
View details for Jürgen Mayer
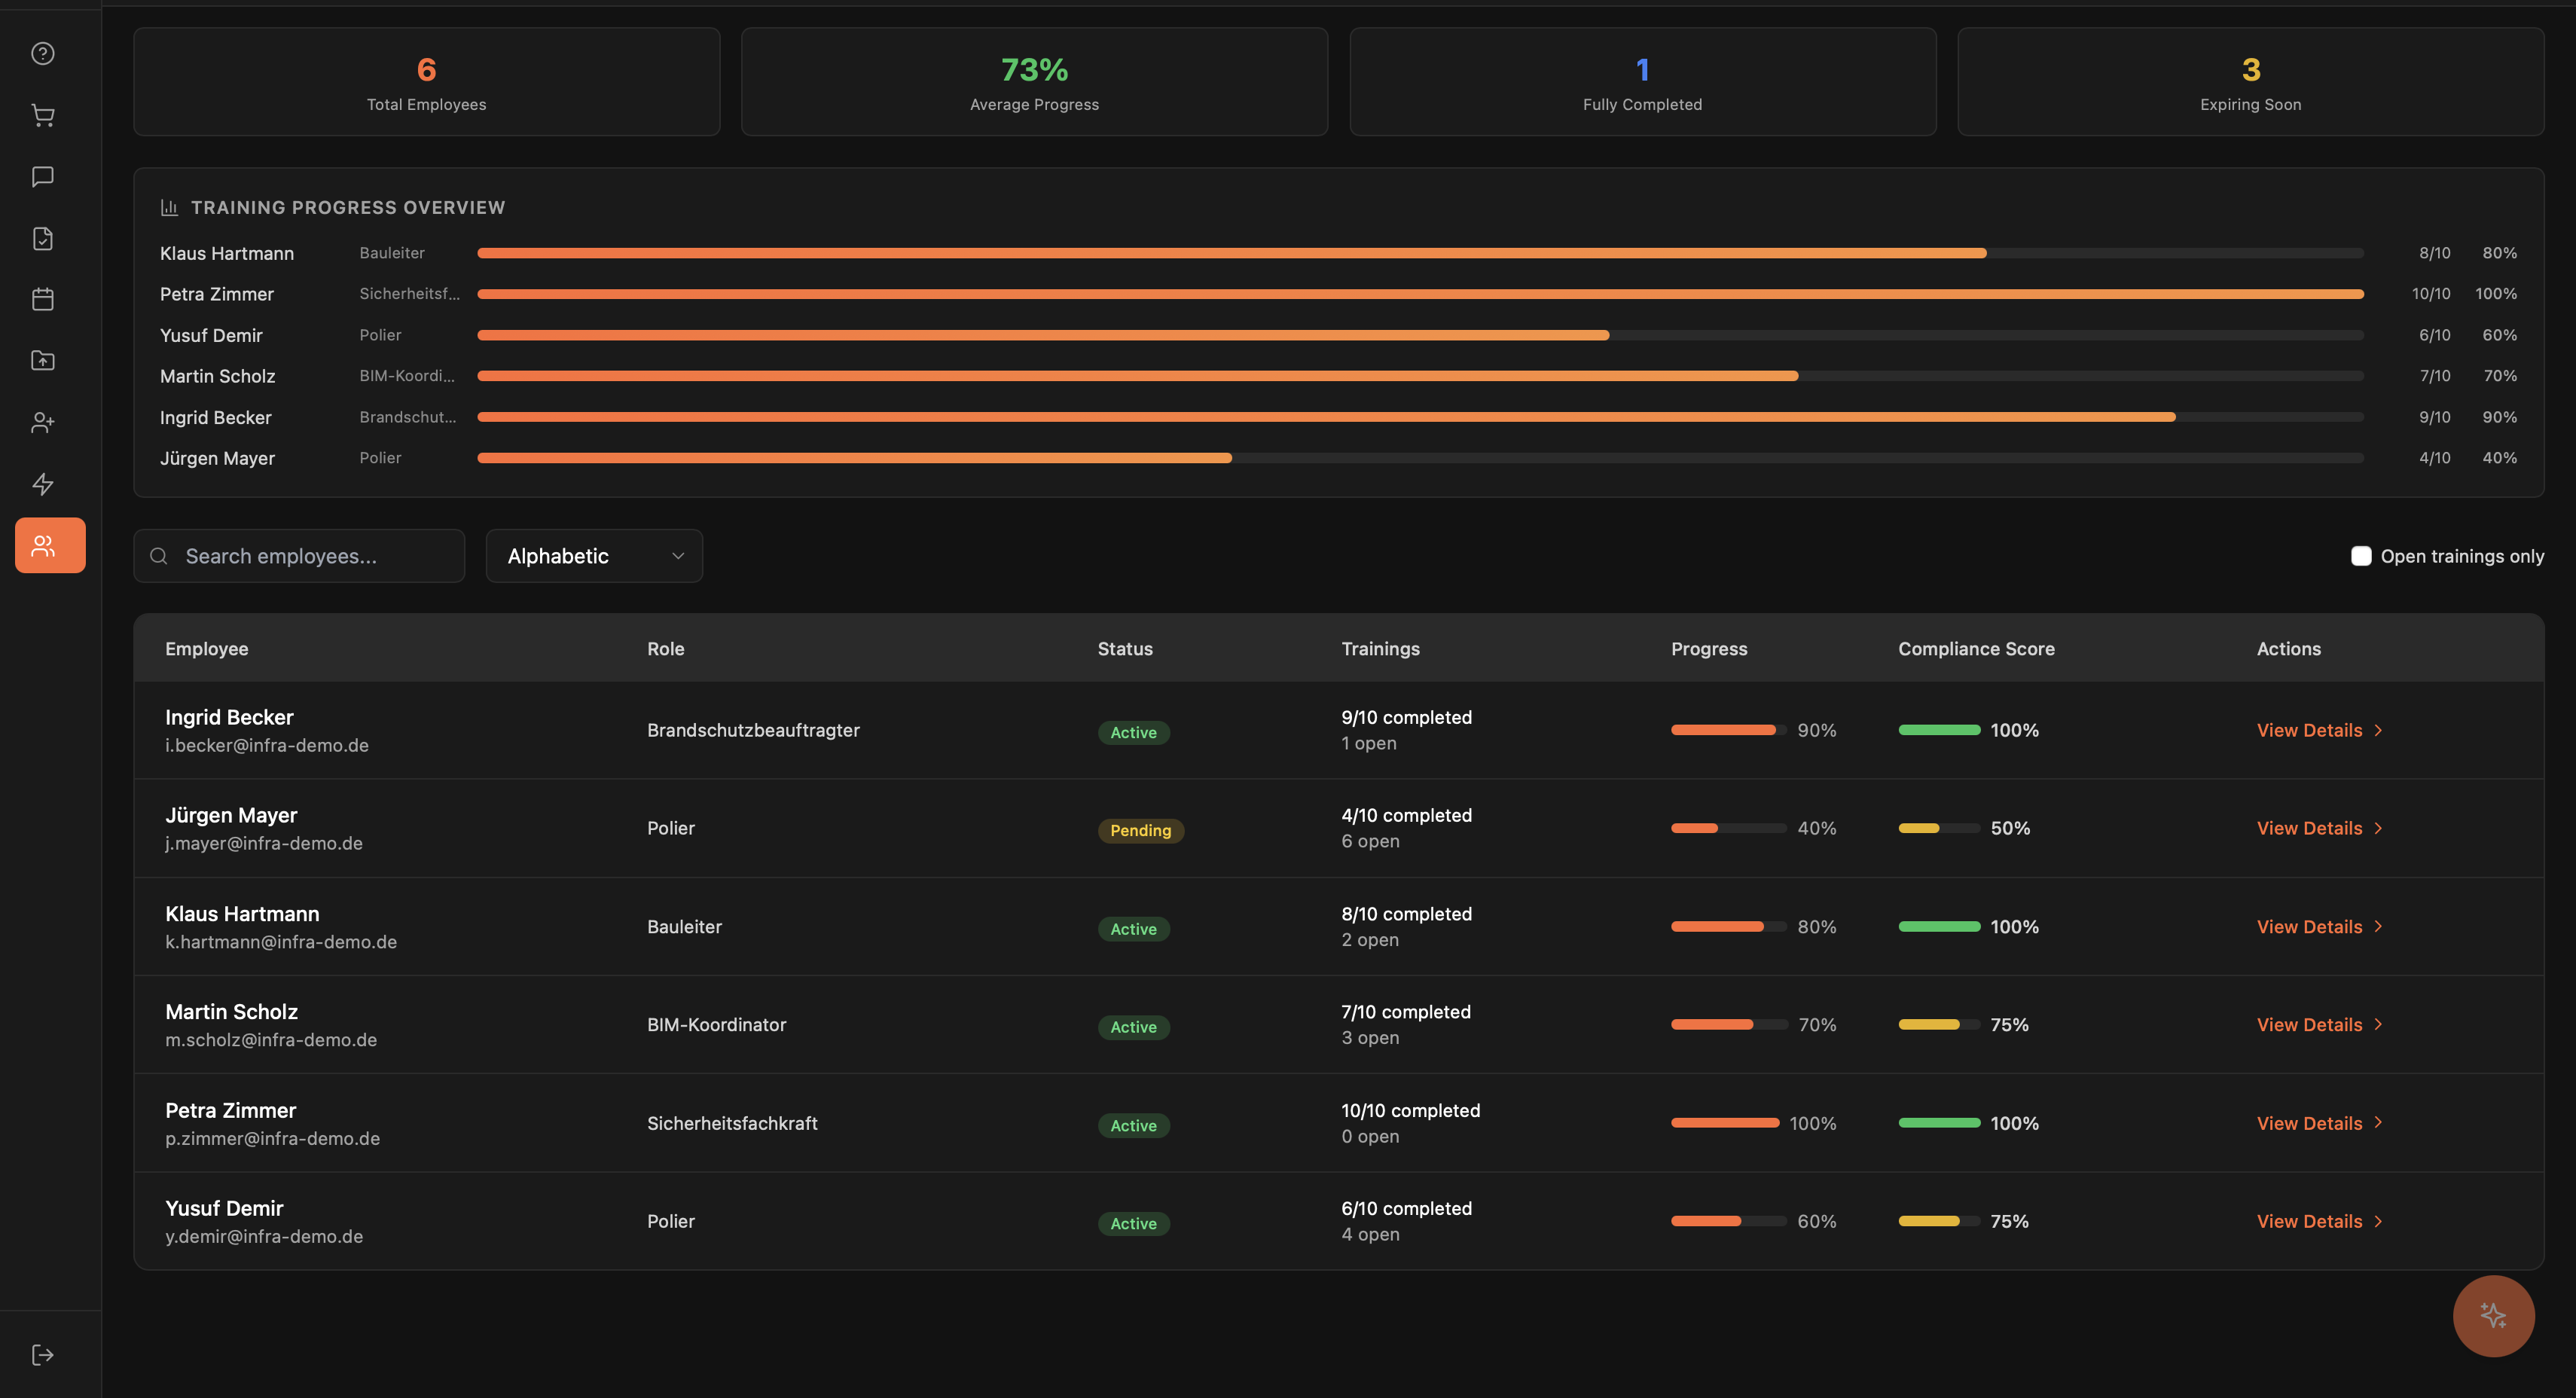[x=2319, y=829]
